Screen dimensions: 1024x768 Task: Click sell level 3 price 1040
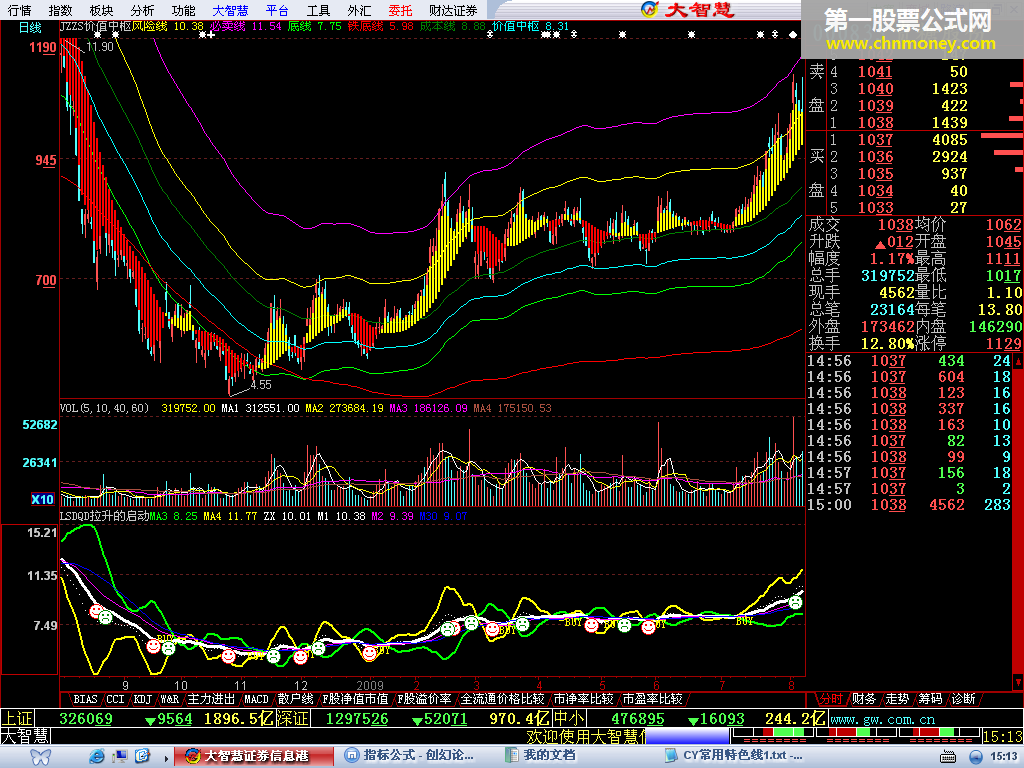tap(875, 89)
